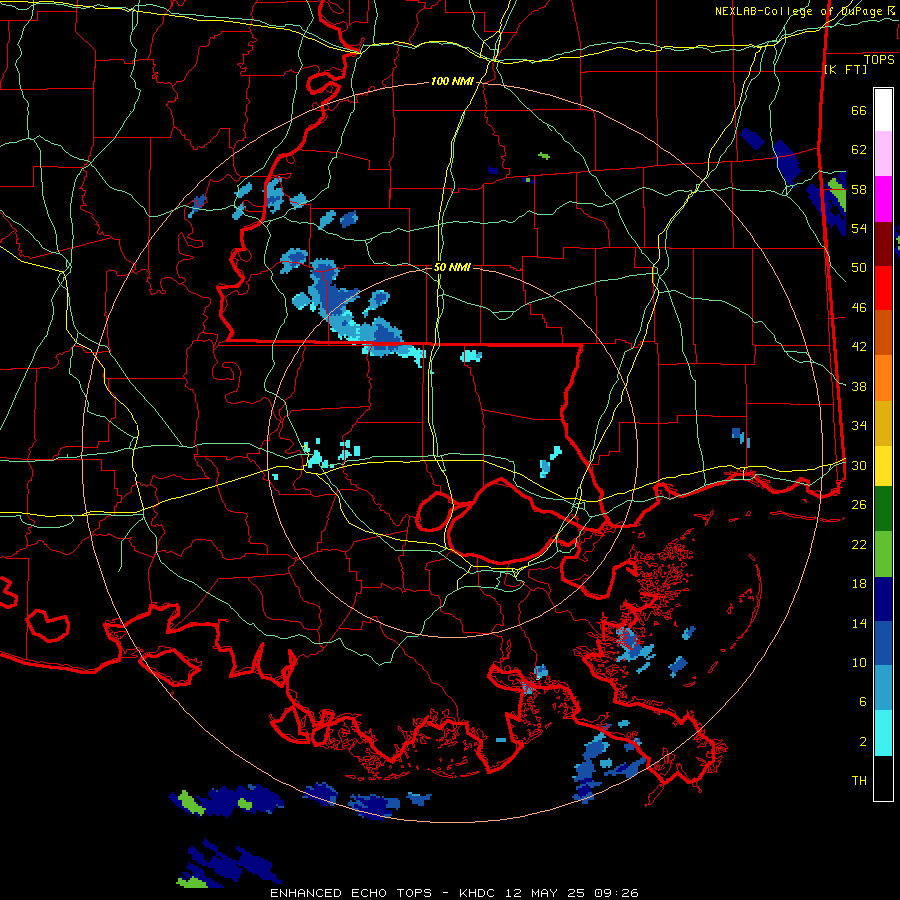This screenshot has width=900, height=900.
Task: Click the legend value 34
Action: click(859, 425)
